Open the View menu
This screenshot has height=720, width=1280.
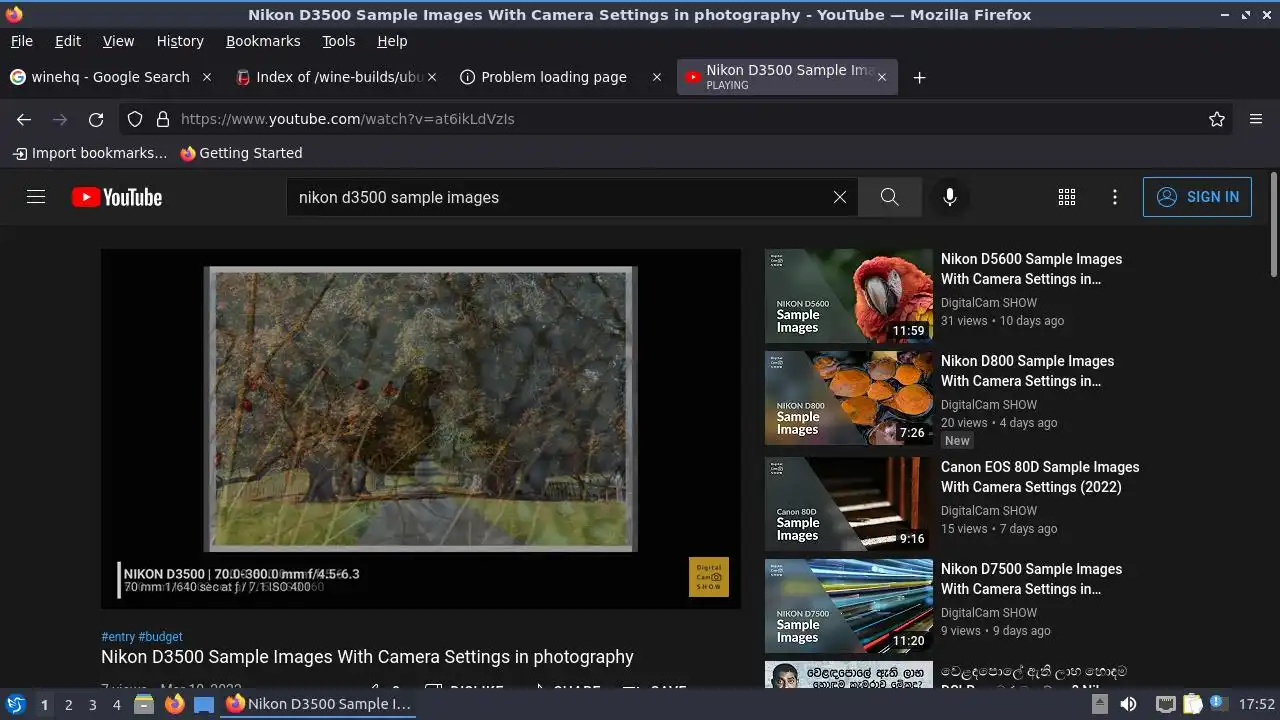click(x=118, y=41)
